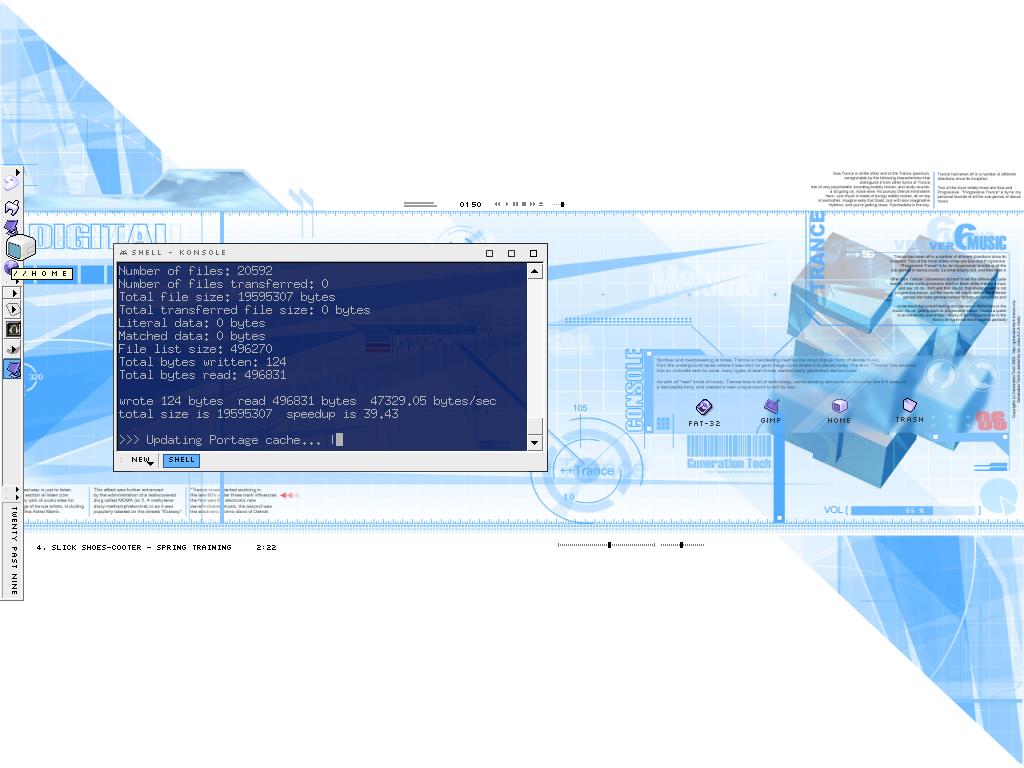Click the Konsole vertical scrollbar track

pyautogui.click(x=535, y=357)
